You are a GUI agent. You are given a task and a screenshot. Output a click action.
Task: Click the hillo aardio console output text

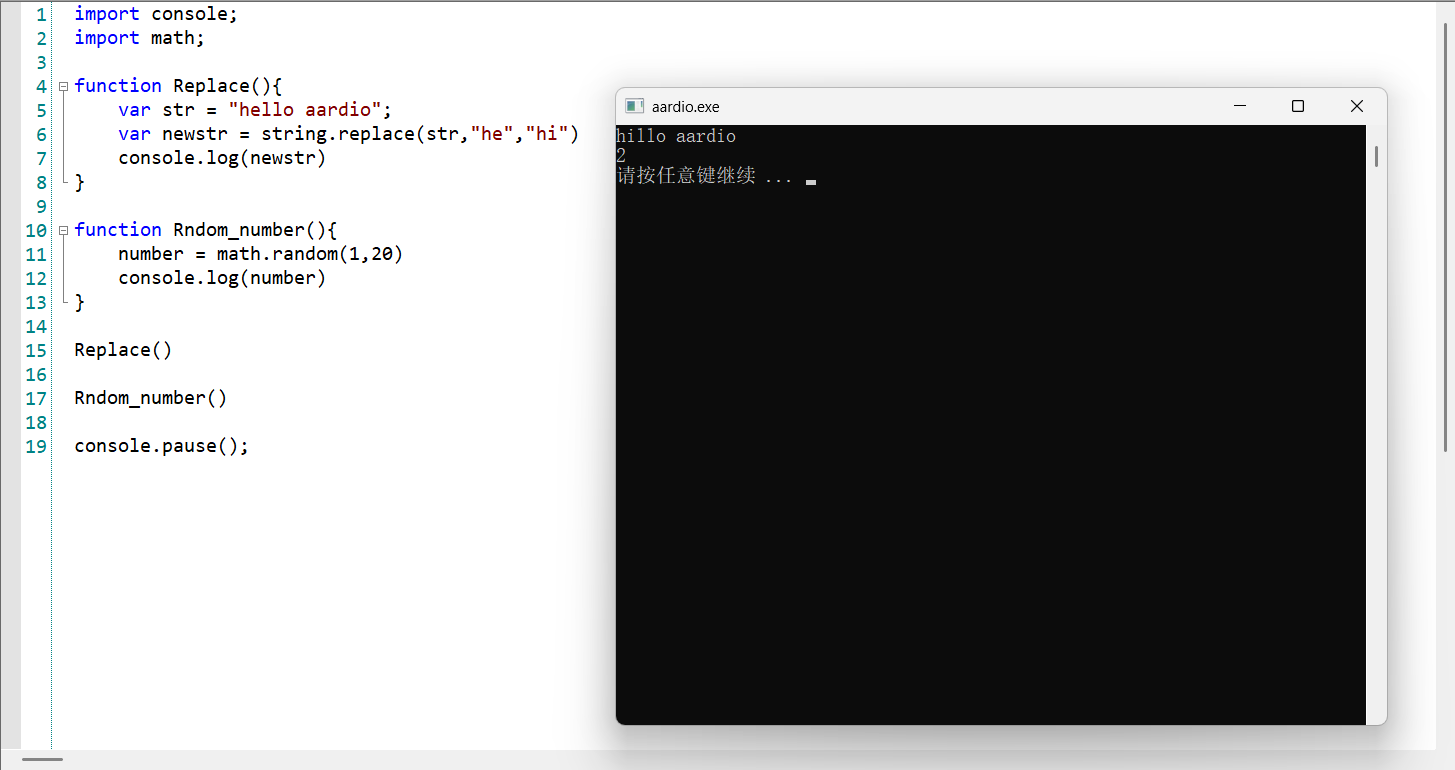675,135
